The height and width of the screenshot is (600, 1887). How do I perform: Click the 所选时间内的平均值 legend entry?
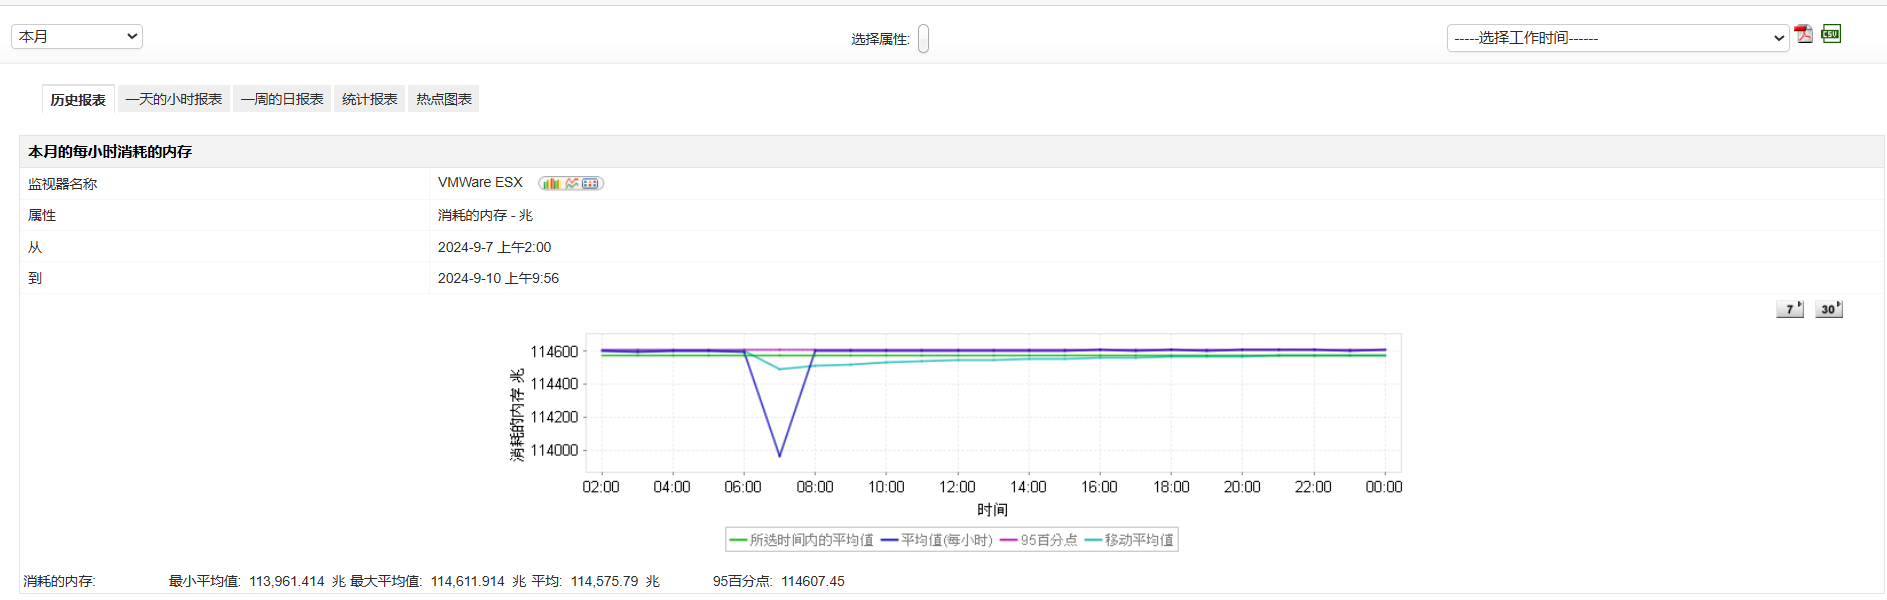click(x=801, y=540)
